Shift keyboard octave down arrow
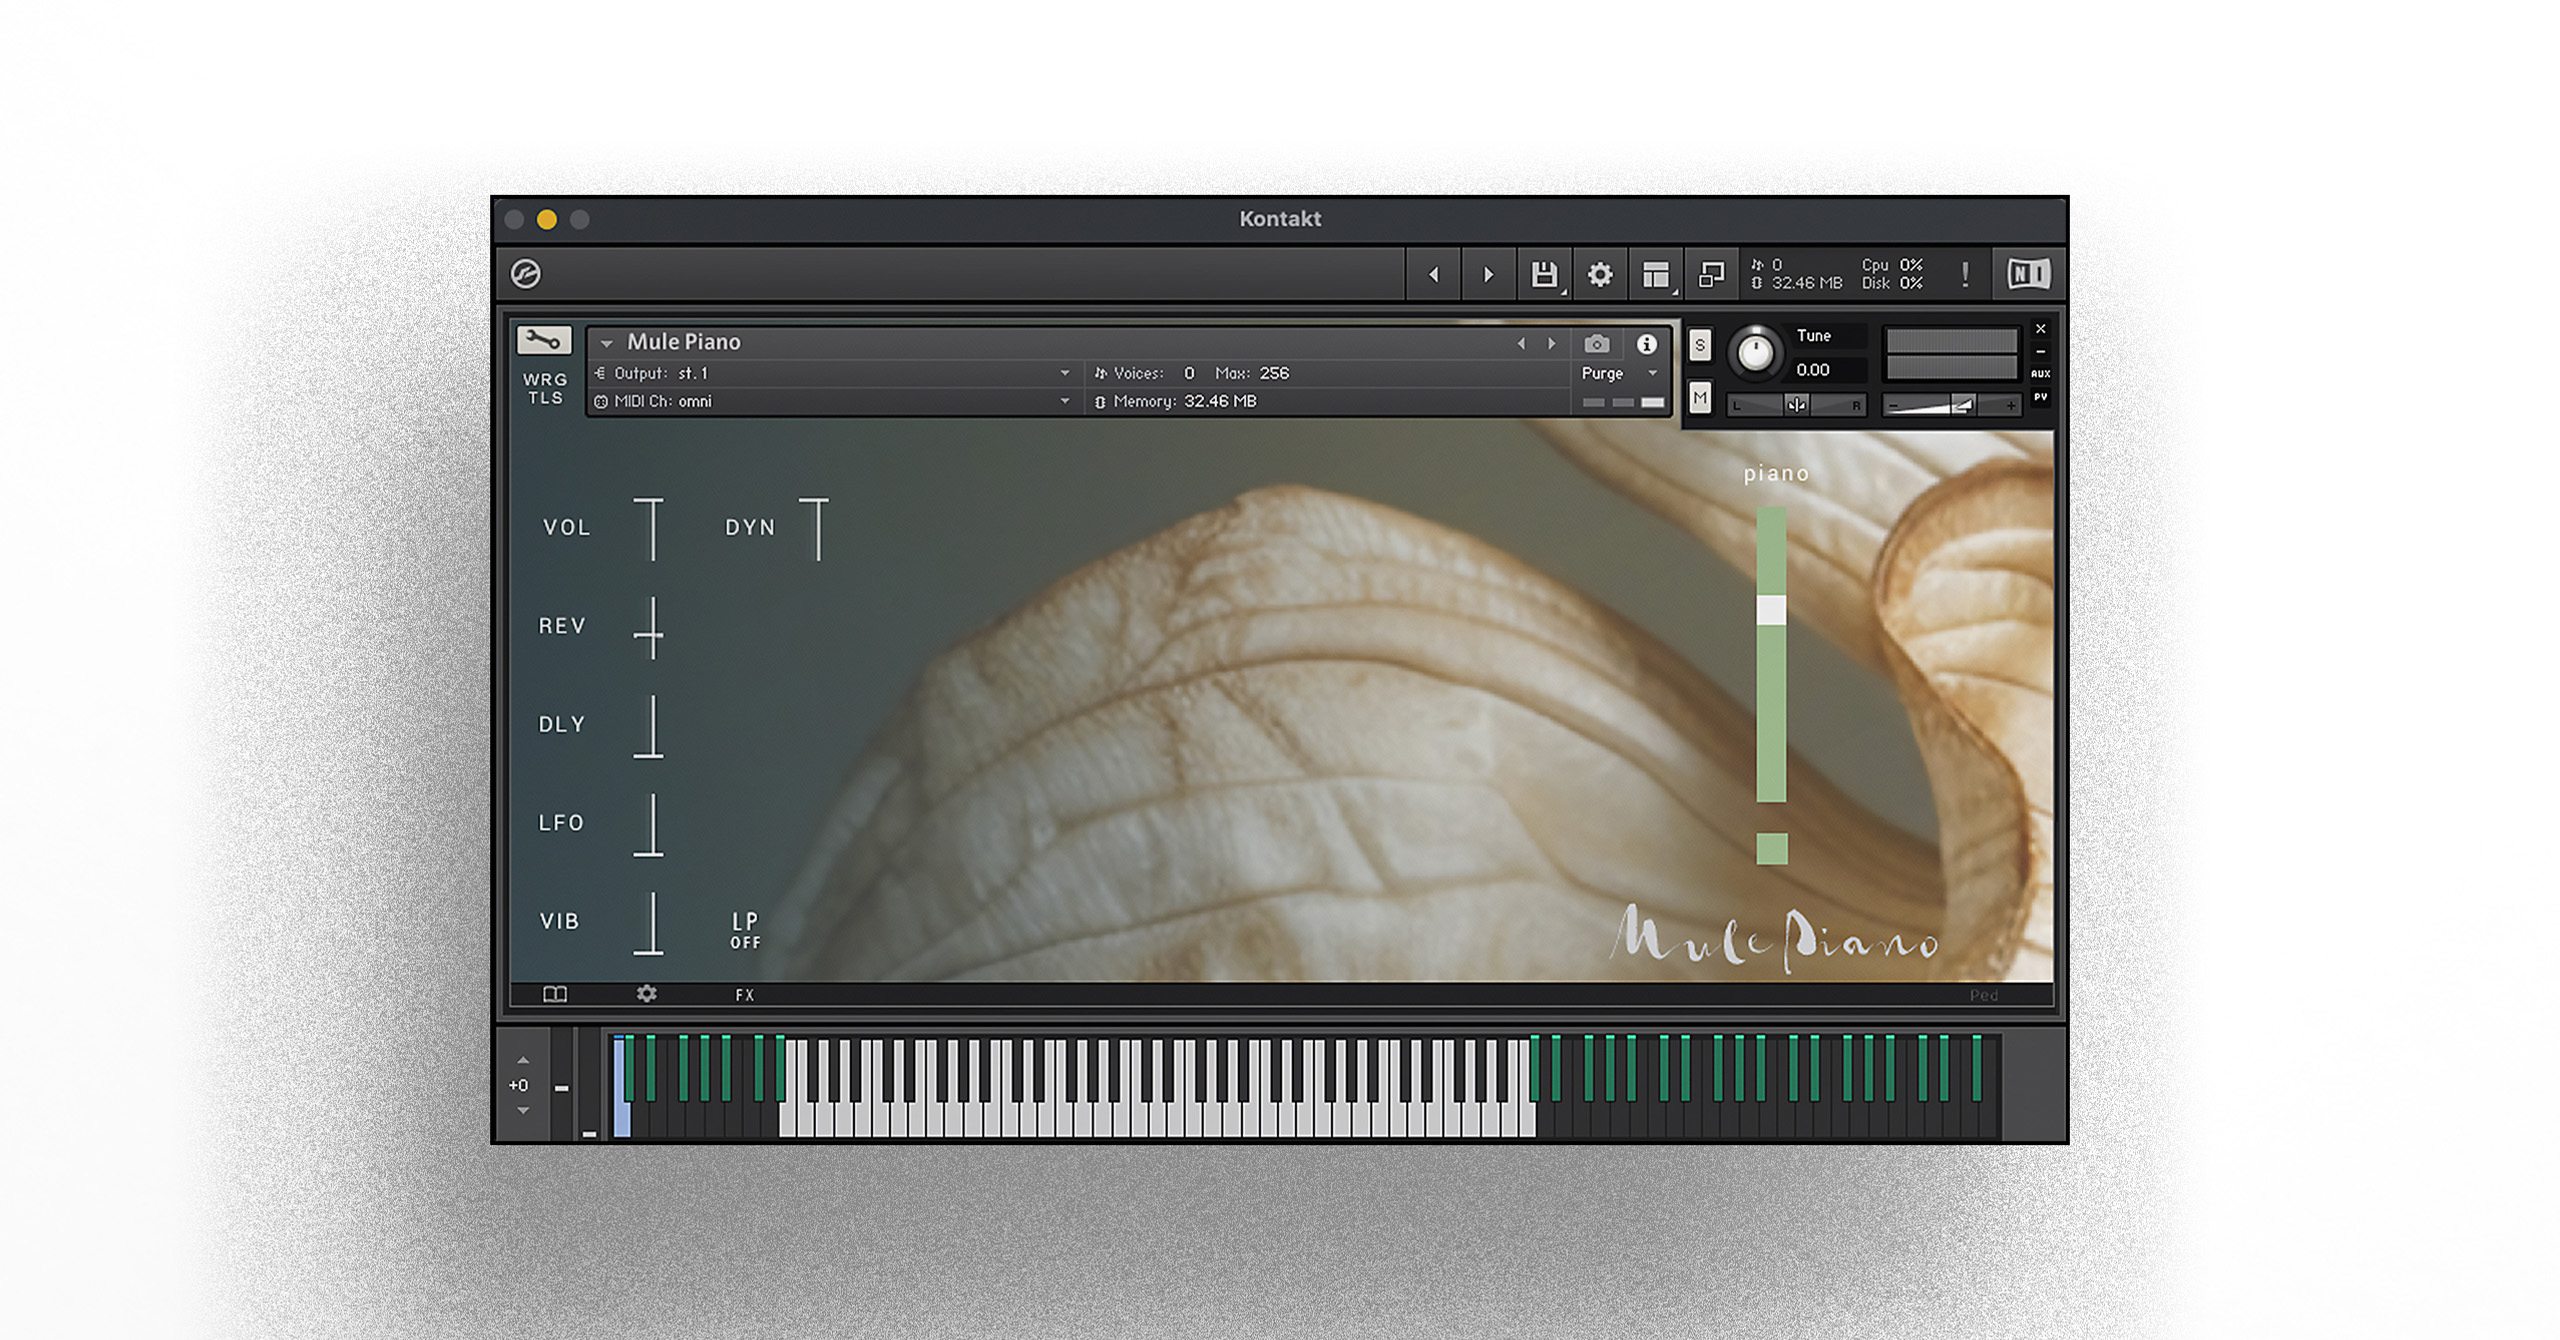The height and width of the screenshot is (1340, 2560). (x=523, y=1110)
